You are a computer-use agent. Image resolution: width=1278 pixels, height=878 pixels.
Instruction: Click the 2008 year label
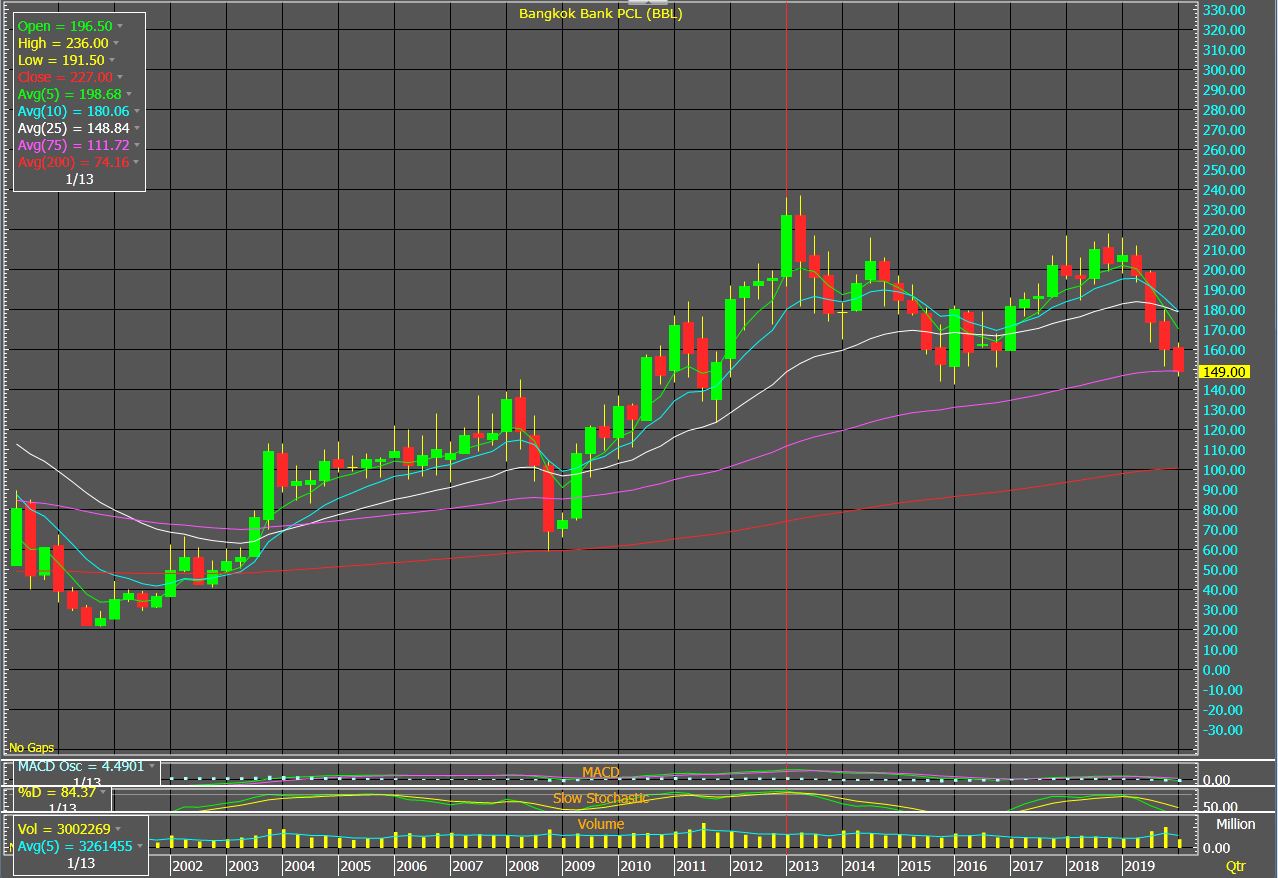point(523,866)
